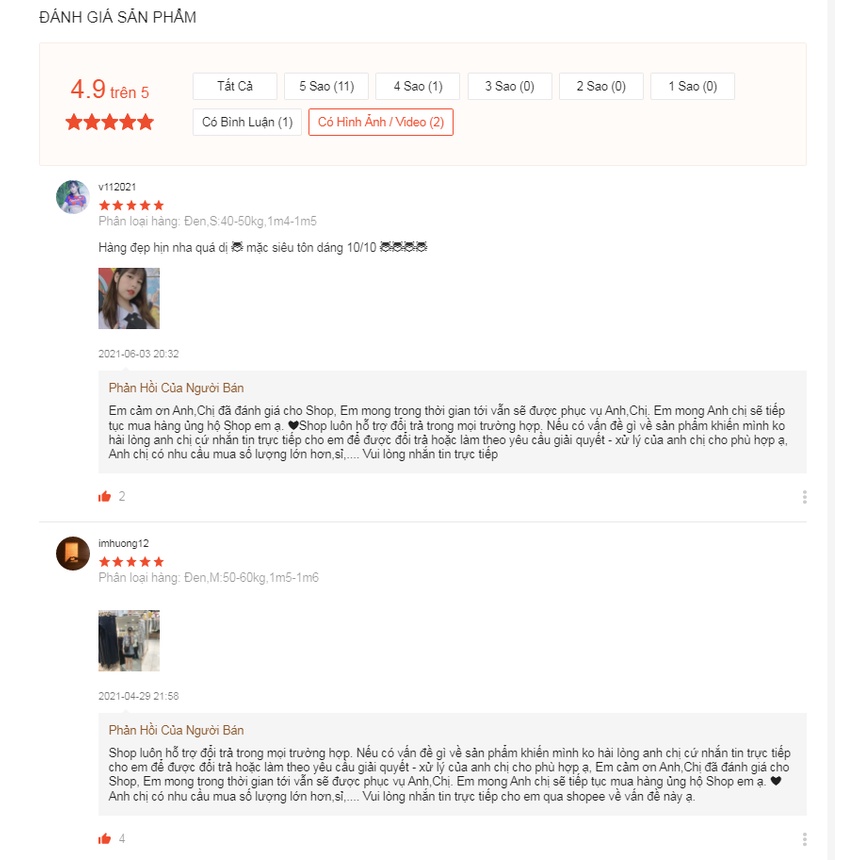This screenshot has height=860, width=860.
Task: Click username imhuong12
Action: pos(123,543)
